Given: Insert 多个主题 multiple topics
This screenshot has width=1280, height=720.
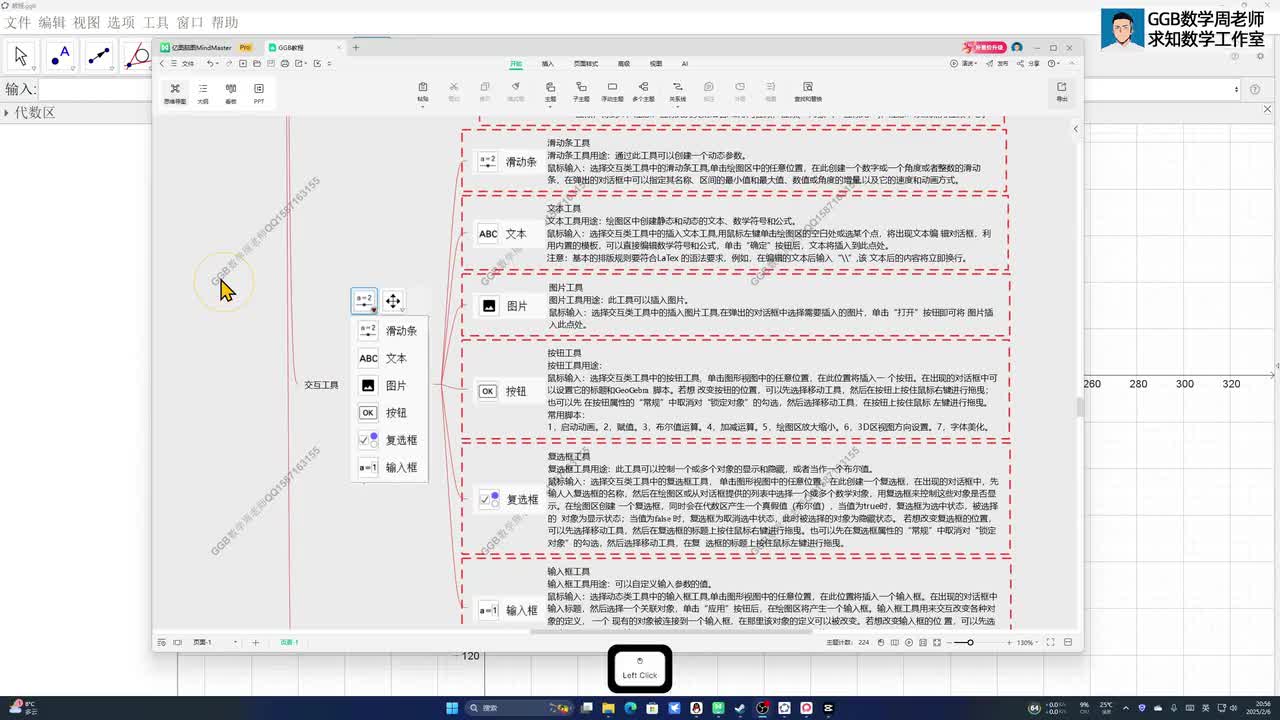Looking at the screenshot, I should [644, 91].
